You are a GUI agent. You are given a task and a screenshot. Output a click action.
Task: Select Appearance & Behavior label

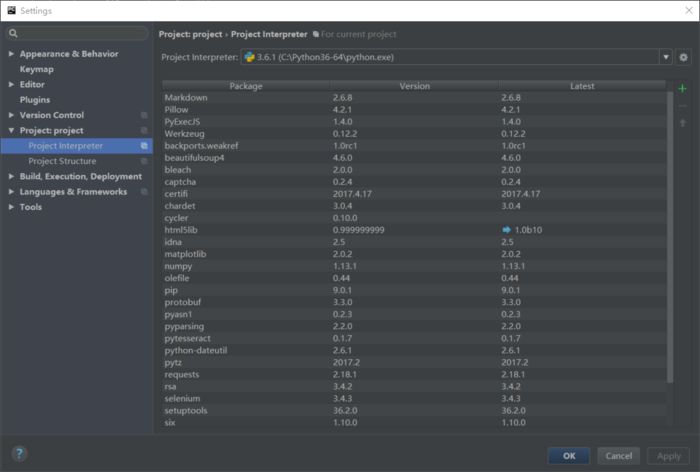coord(69,54)
